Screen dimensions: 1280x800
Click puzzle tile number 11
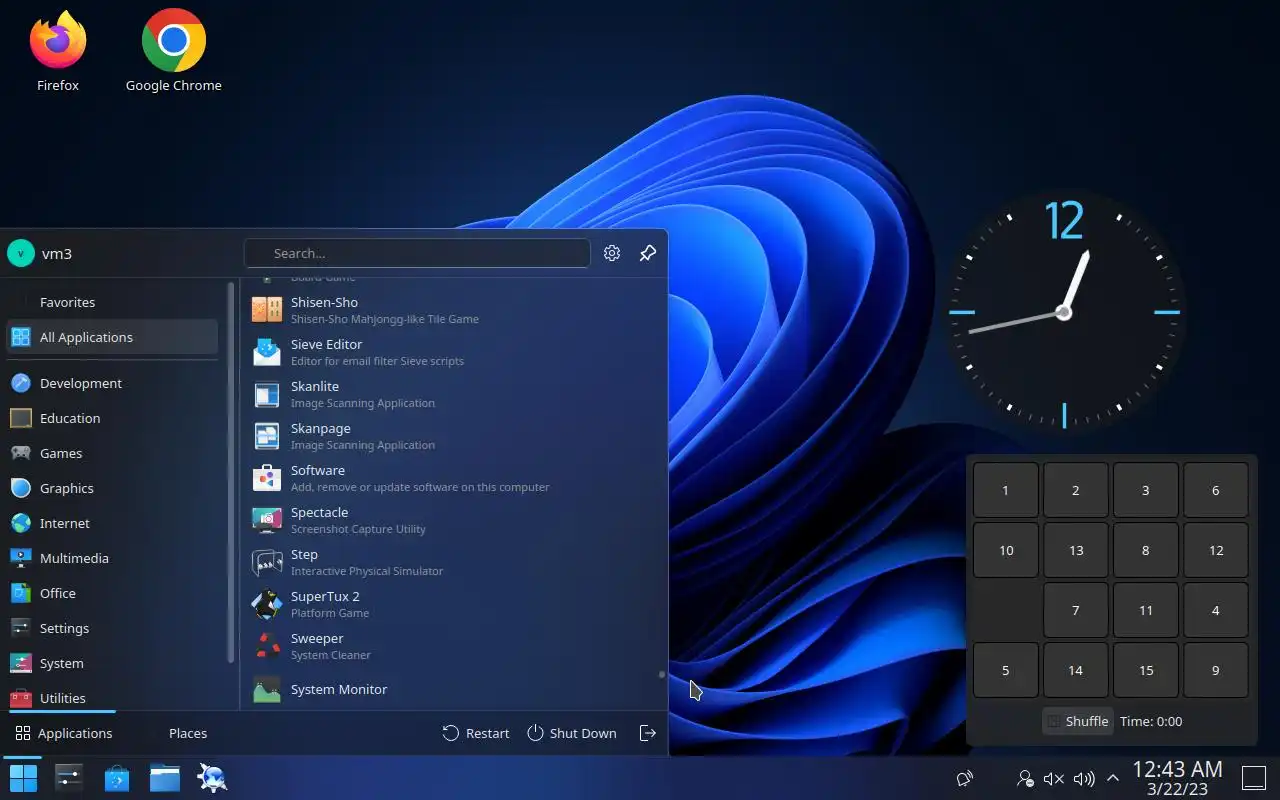pos(1146,610)
